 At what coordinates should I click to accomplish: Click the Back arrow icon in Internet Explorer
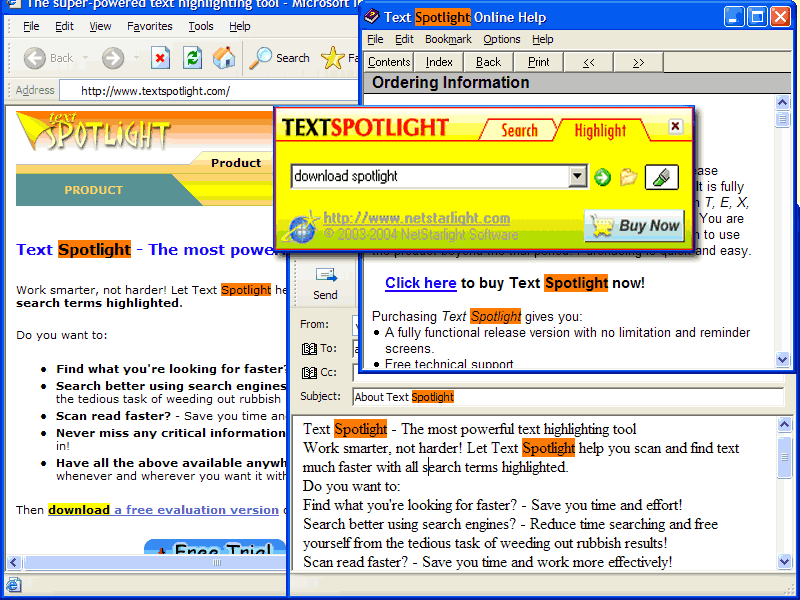coord(35,58)
